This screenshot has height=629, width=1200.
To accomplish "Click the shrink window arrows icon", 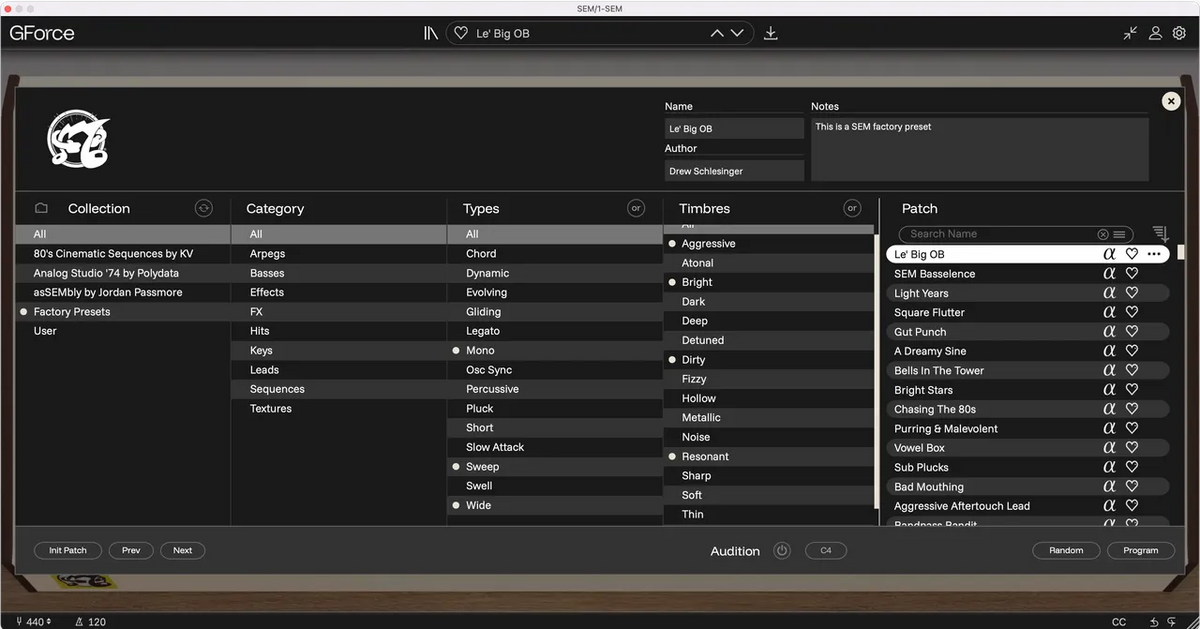I will click(1130, 33).
